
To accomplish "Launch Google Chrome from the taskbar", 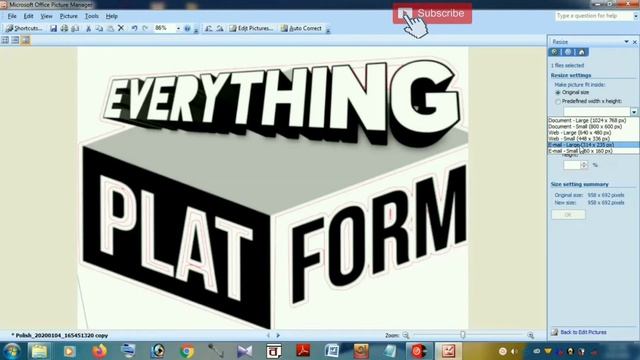I will coord(187,351).
